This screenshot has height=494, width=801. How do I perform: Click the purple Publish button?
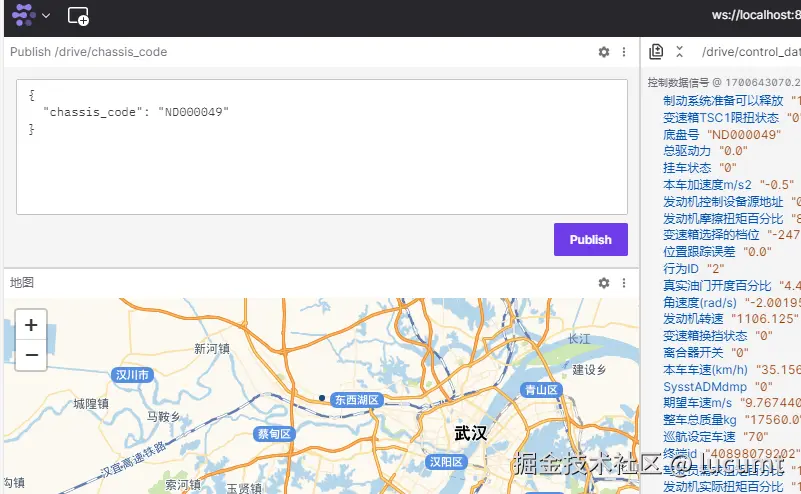coord(591,240)
